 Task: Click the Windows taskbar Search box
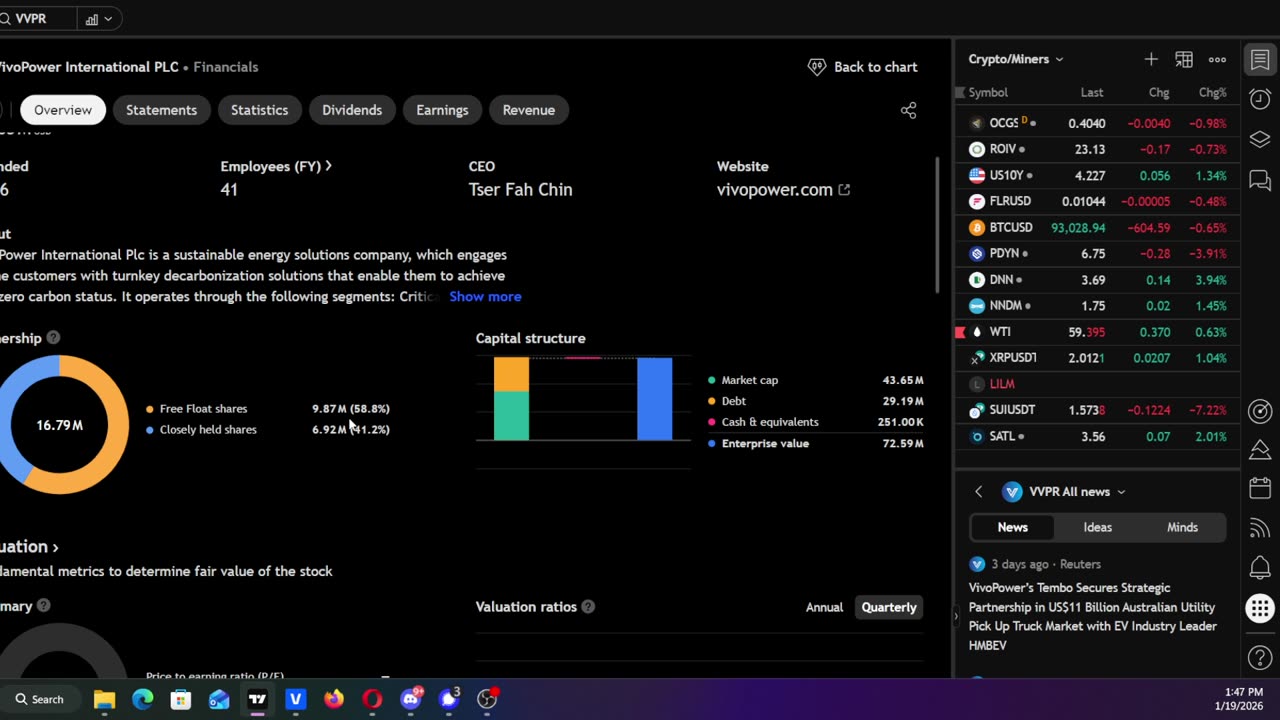pos(40,699)
